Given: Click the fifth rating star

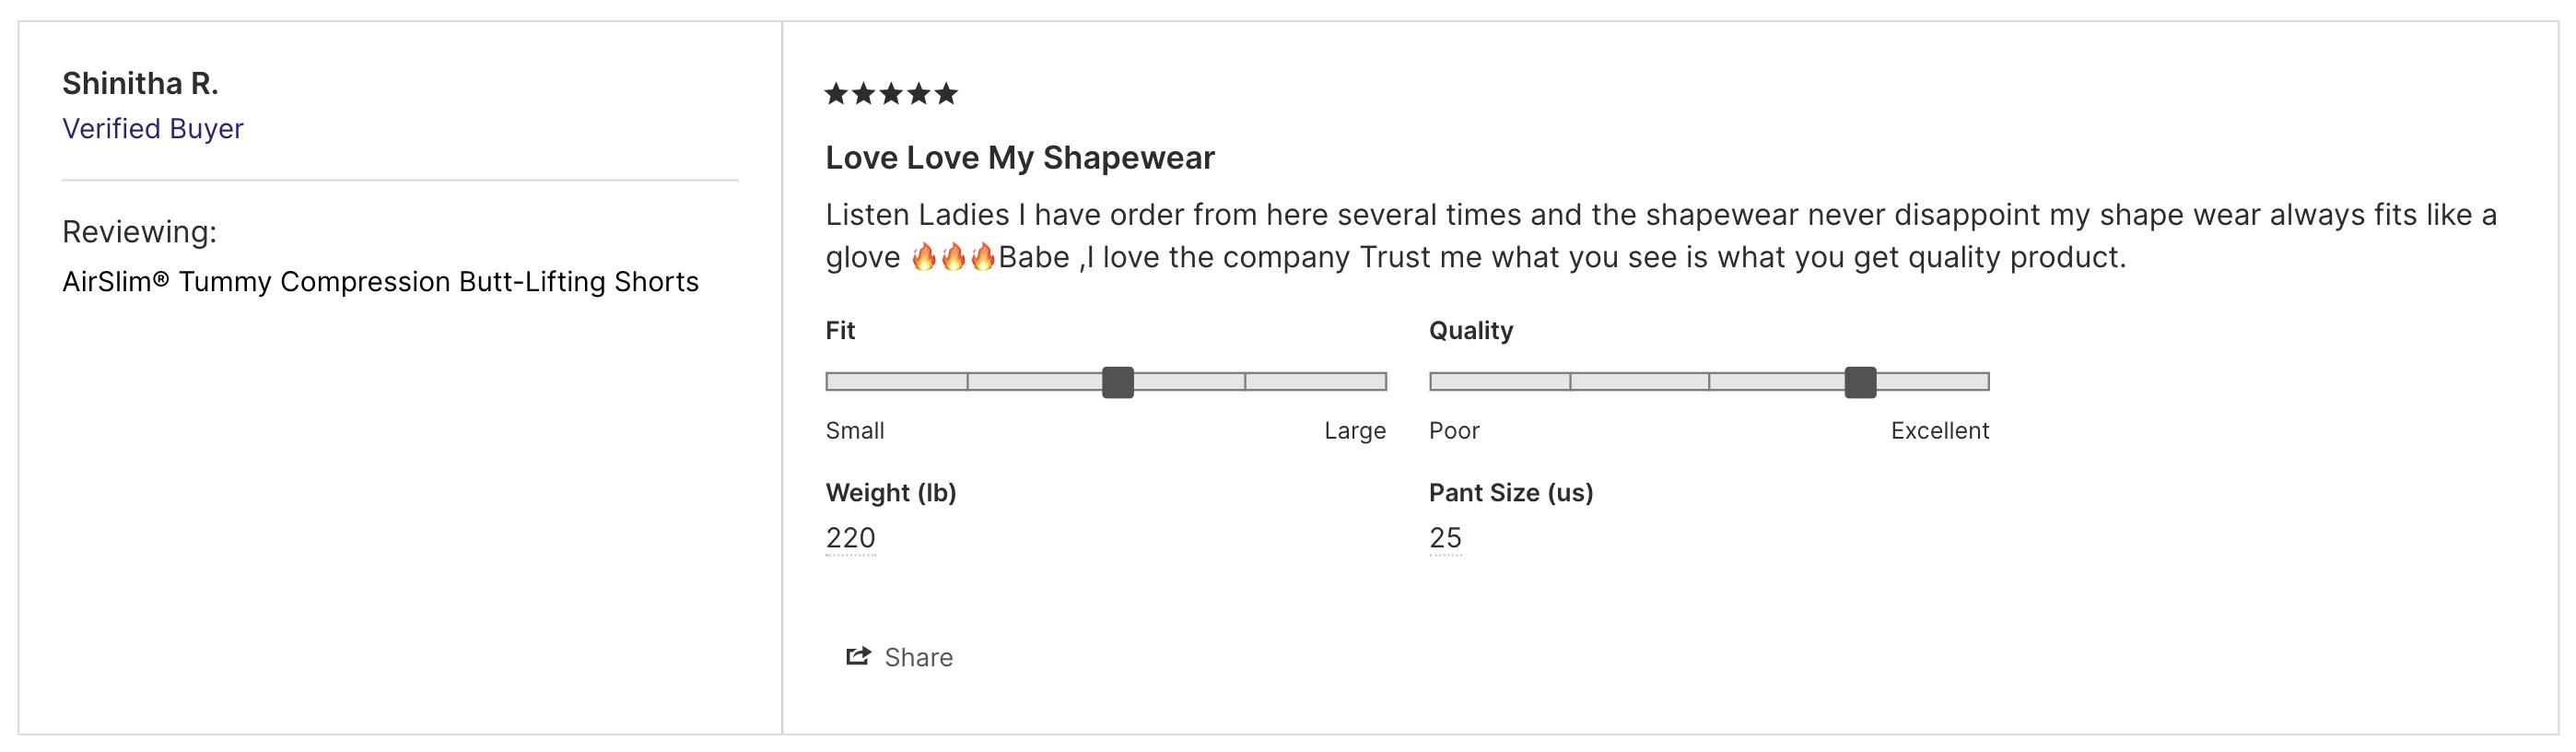Looking at the screenshot, I should coord(946,94).
